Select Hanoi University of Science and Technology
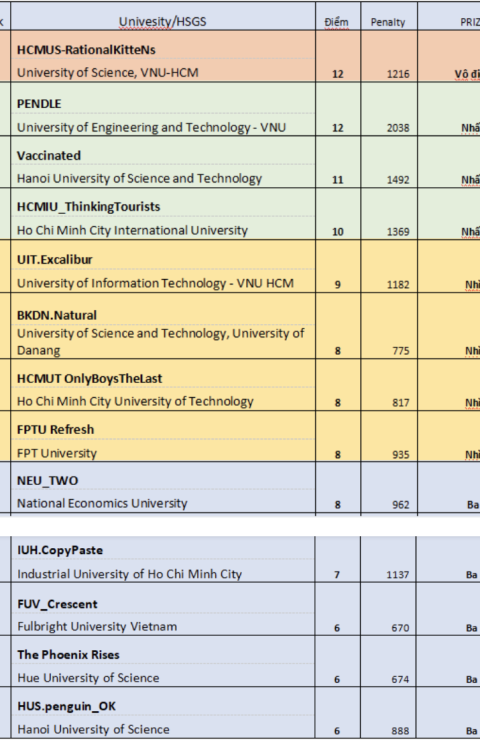480x750 pixels. 140,178
